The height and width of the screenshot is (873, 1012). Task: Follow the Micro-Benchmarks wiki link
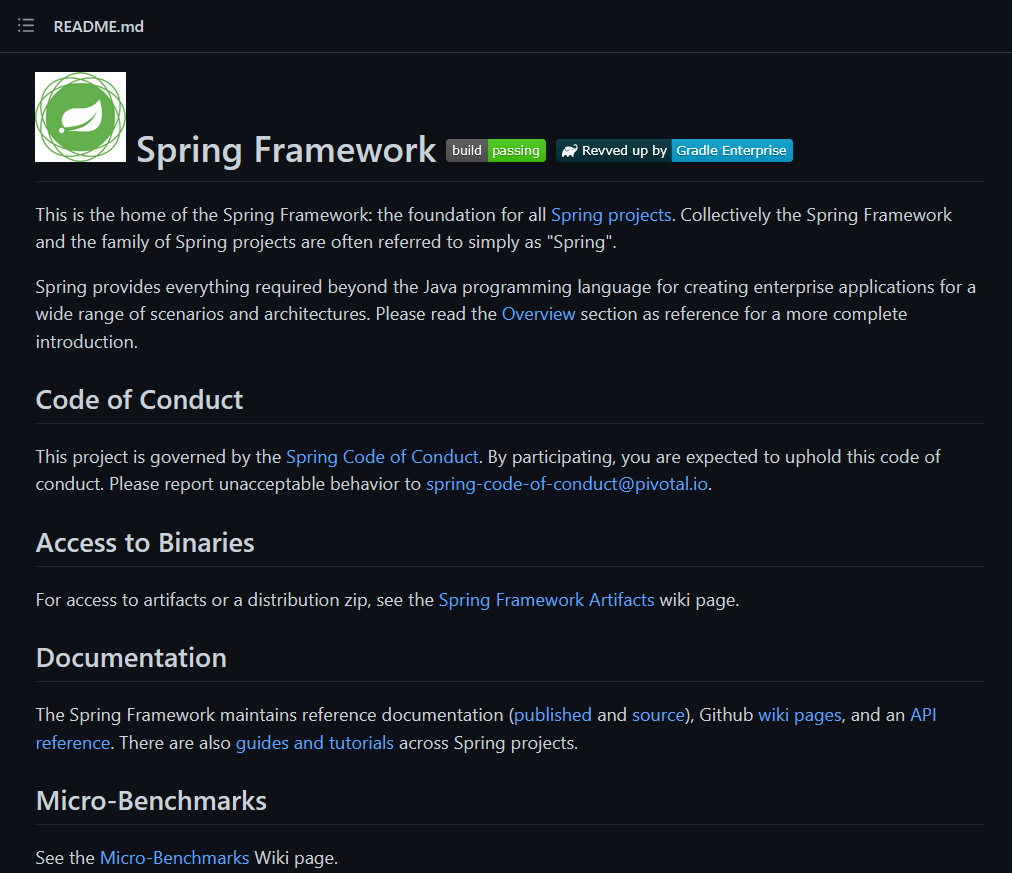tap(174, 858)
